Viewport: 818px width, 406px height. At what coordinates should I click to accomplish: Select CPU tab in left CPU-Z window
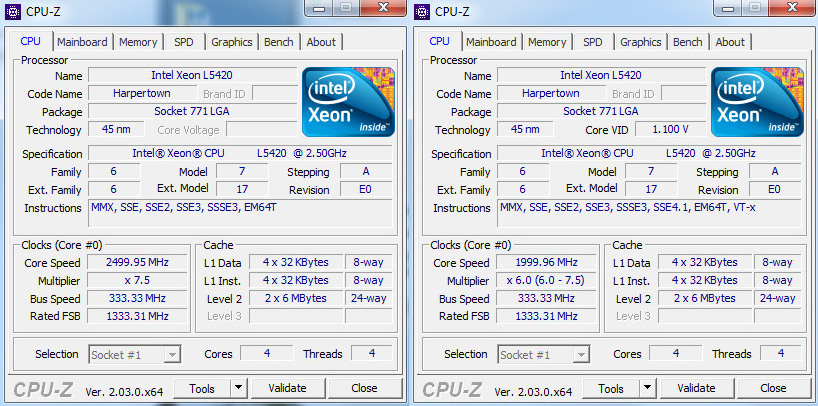pyautogui.click(x=30, y=41)
